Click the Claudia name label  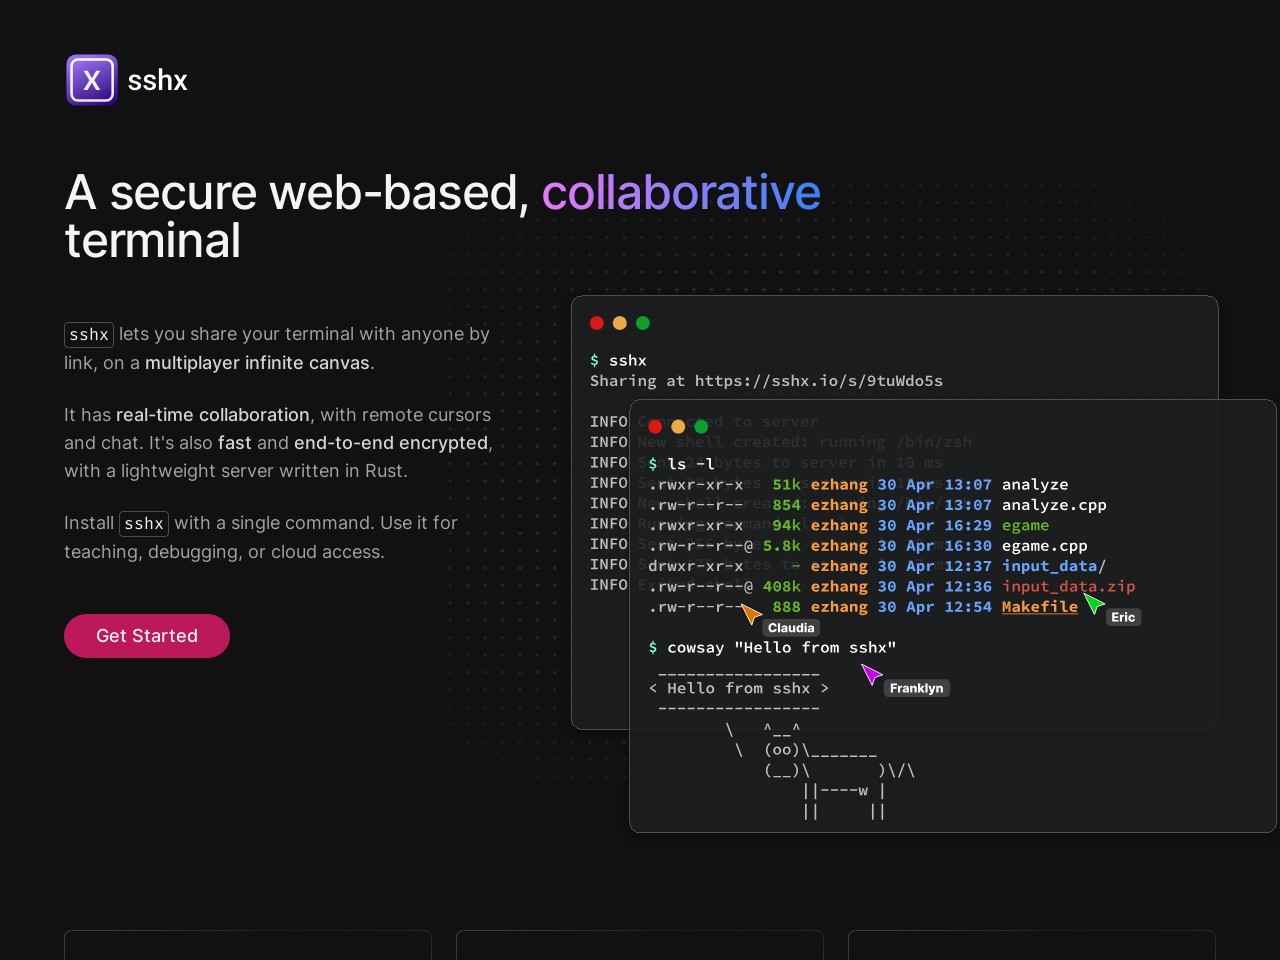click(x=791, y=628)
